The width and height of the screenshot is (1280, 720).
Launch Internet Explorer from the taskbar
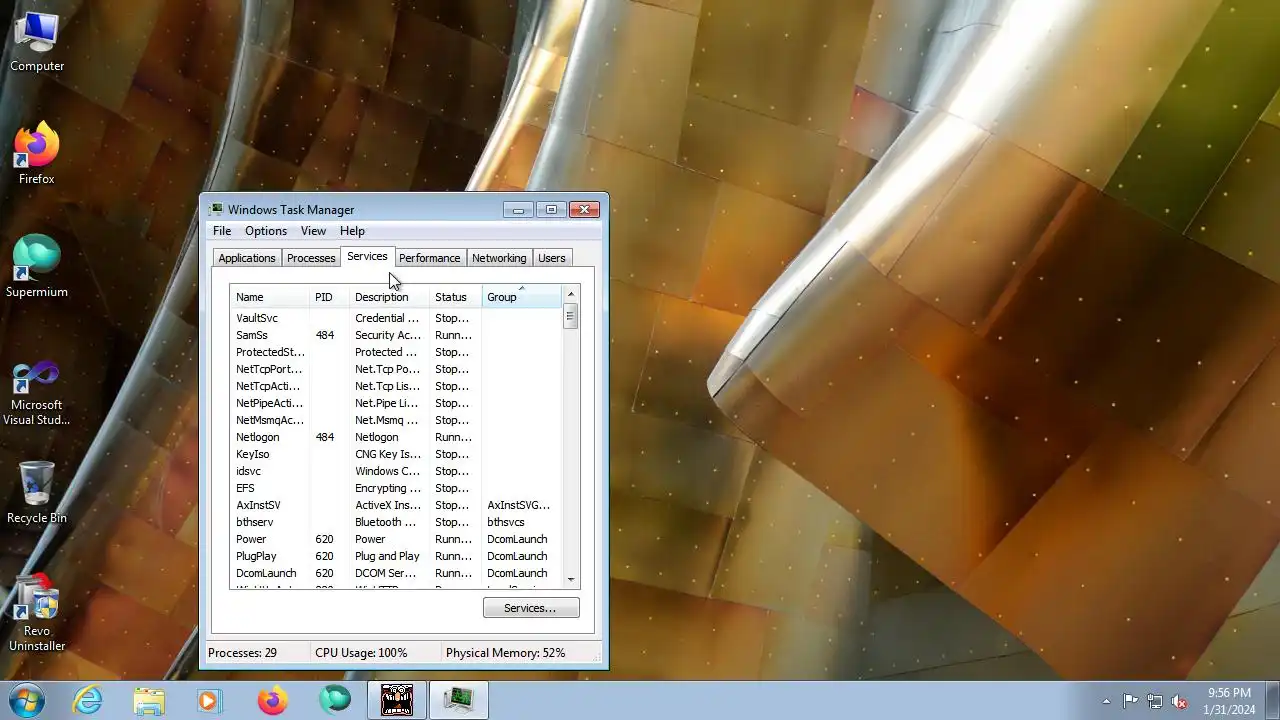88,700
